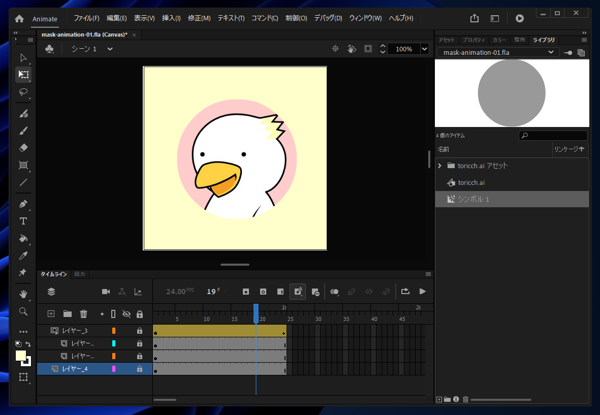Pick the Line tool
Viewport: 600px width, 415px height.
coord(23,183)
